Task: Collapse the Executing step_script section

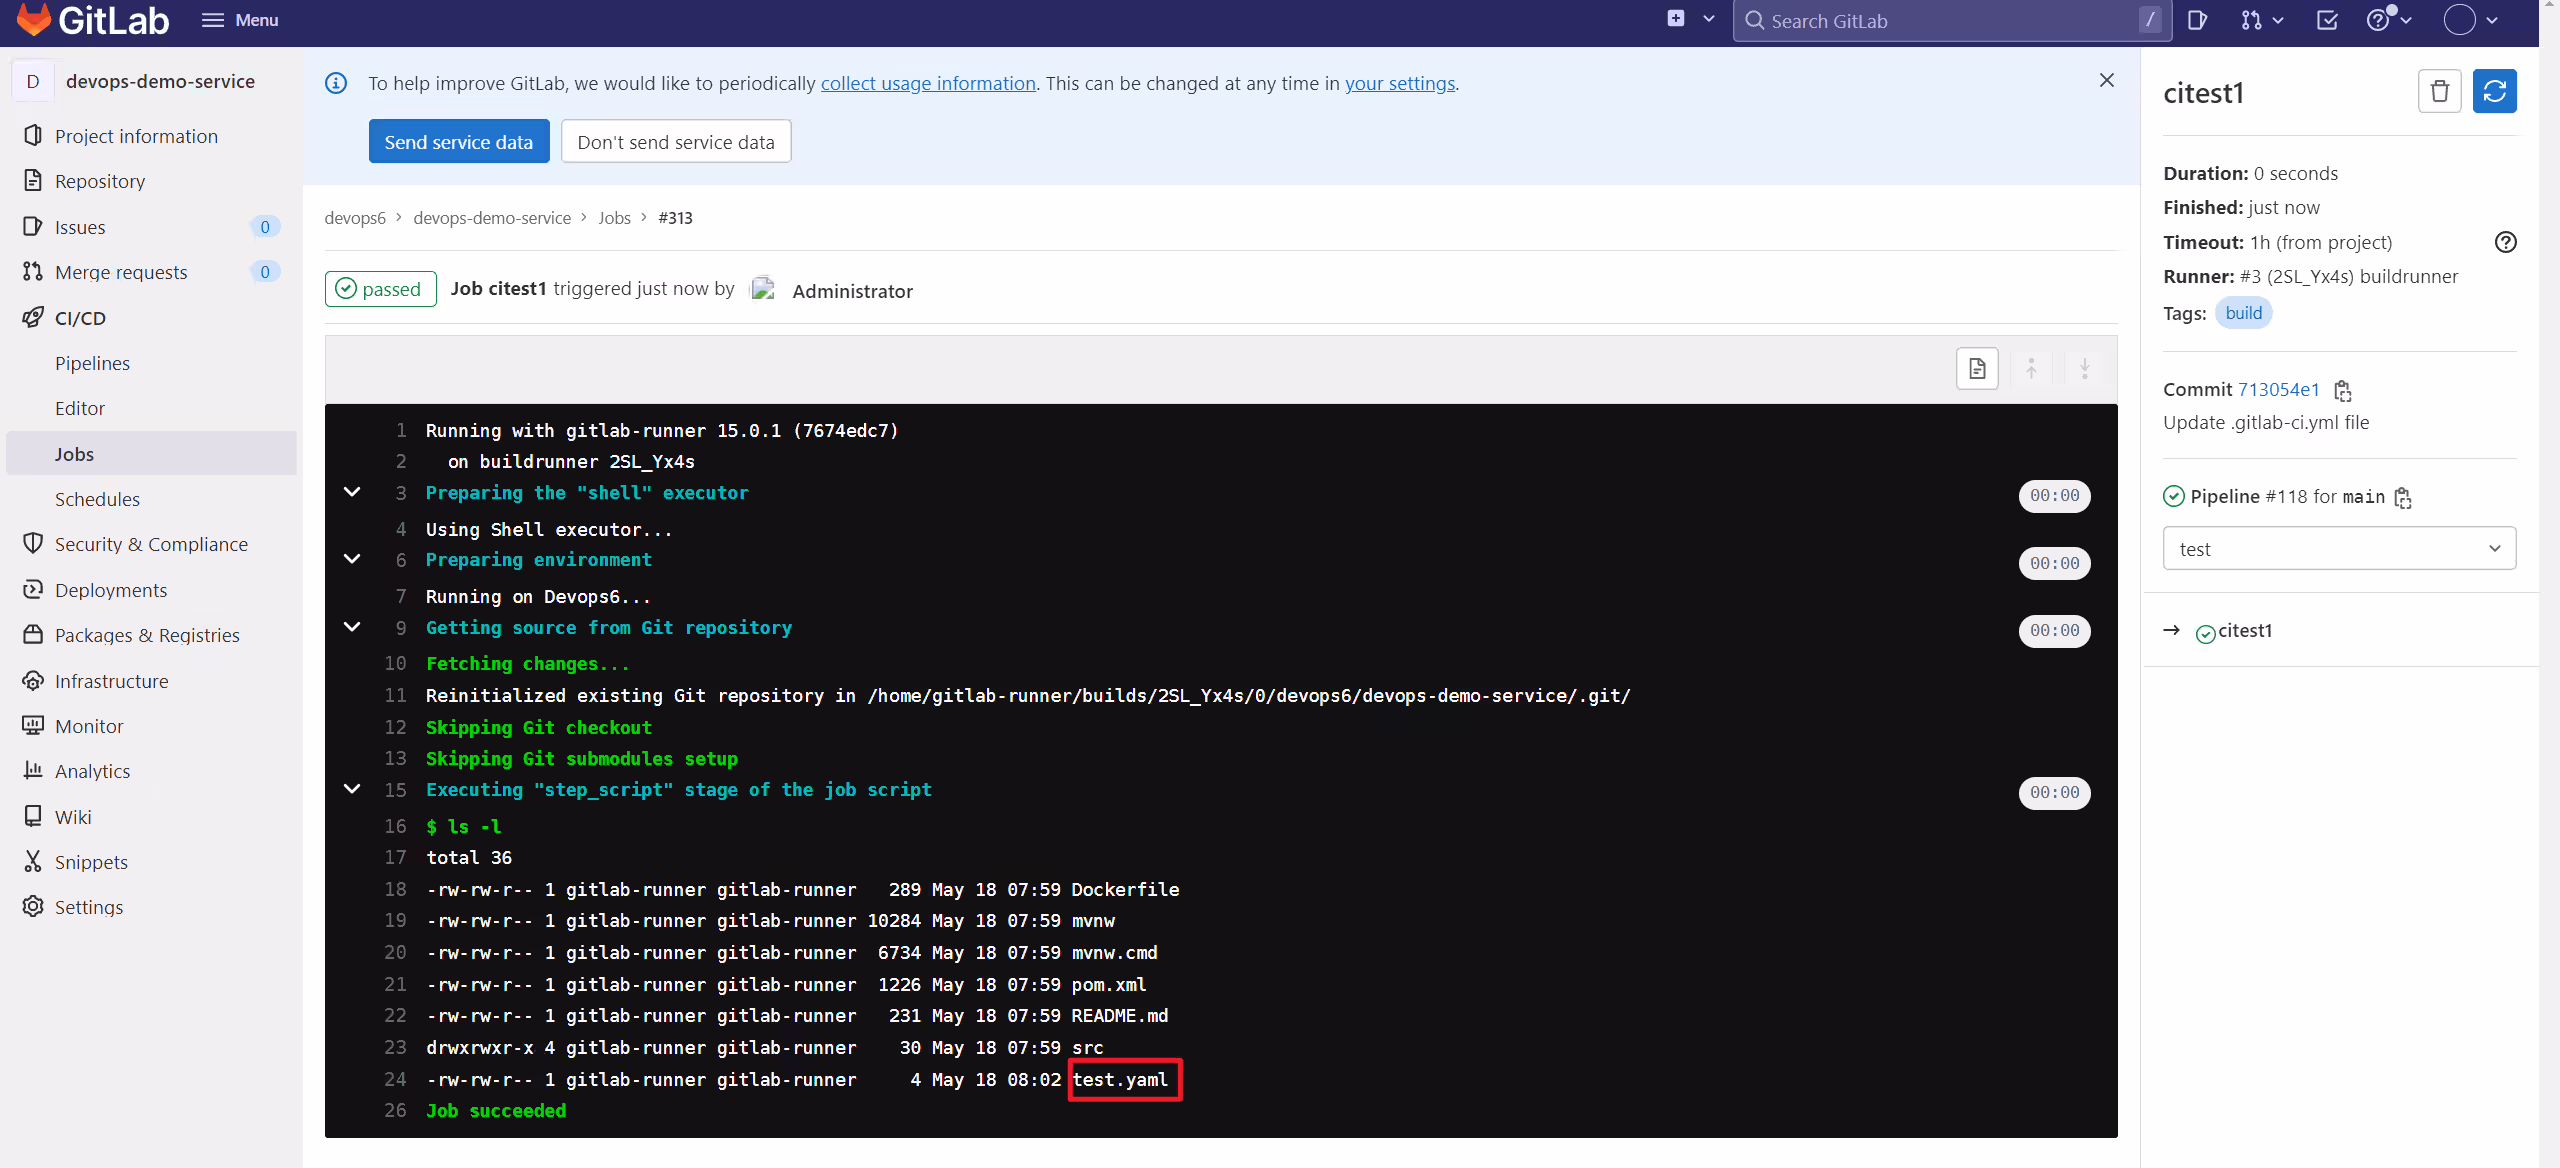Action: (x=352, y=789)
